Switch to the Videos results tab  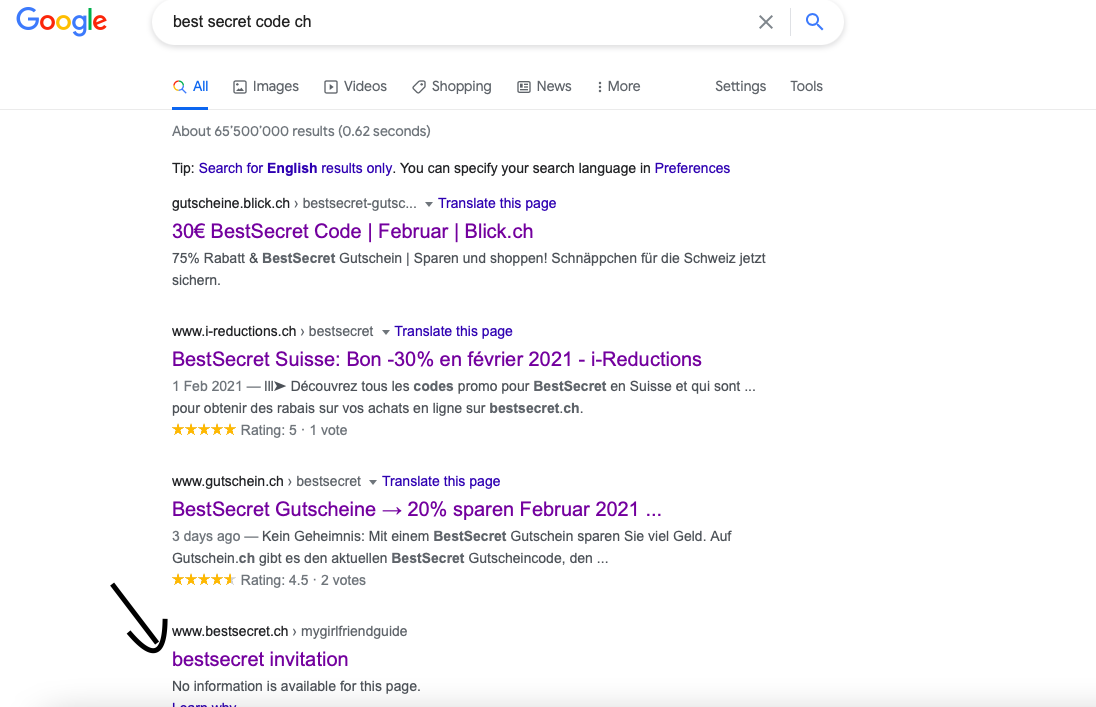click(x=355, y=87)
